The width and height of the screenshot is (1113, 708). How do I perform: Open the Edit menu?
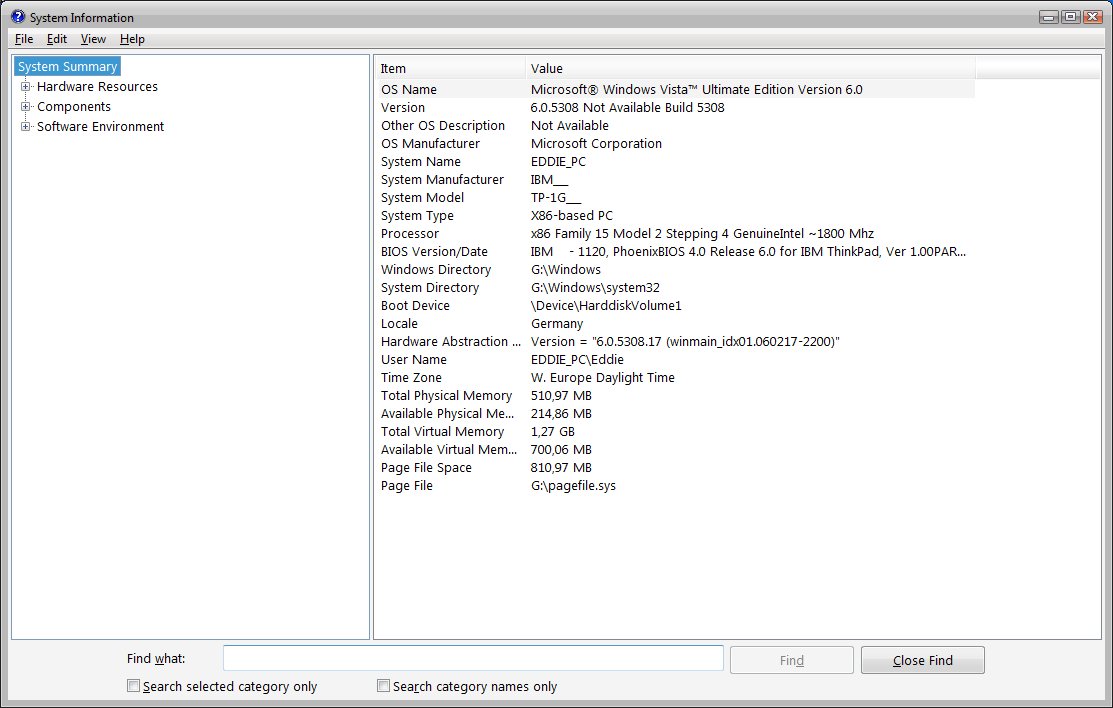point(56,39)
